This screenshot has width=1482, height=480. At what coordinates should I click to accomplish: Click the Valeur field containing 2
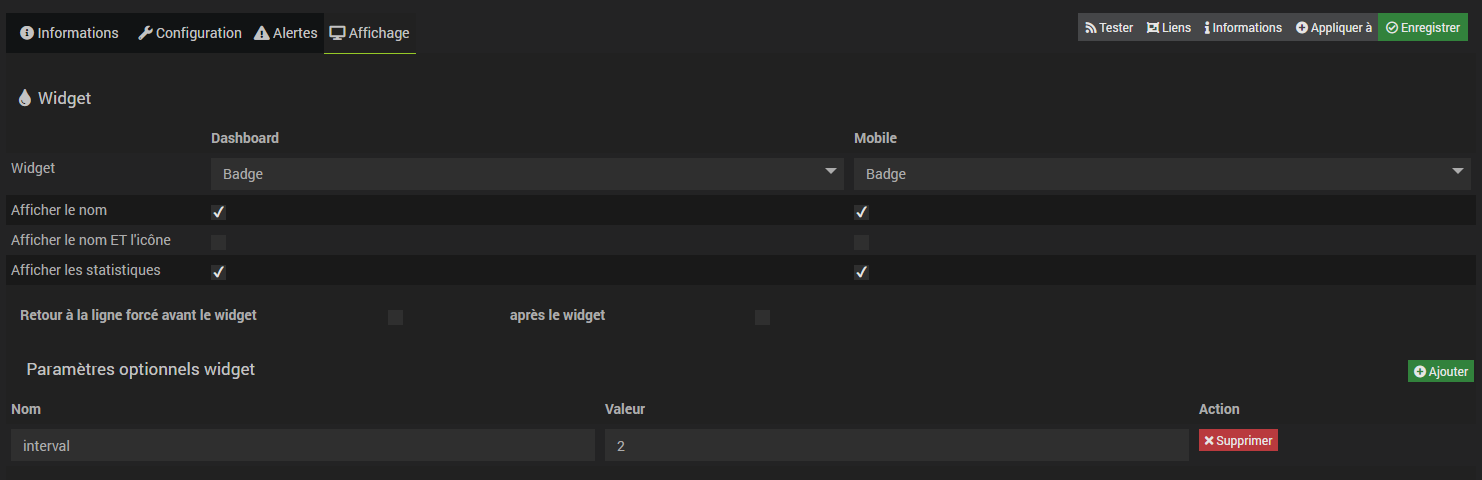[896, 446]
